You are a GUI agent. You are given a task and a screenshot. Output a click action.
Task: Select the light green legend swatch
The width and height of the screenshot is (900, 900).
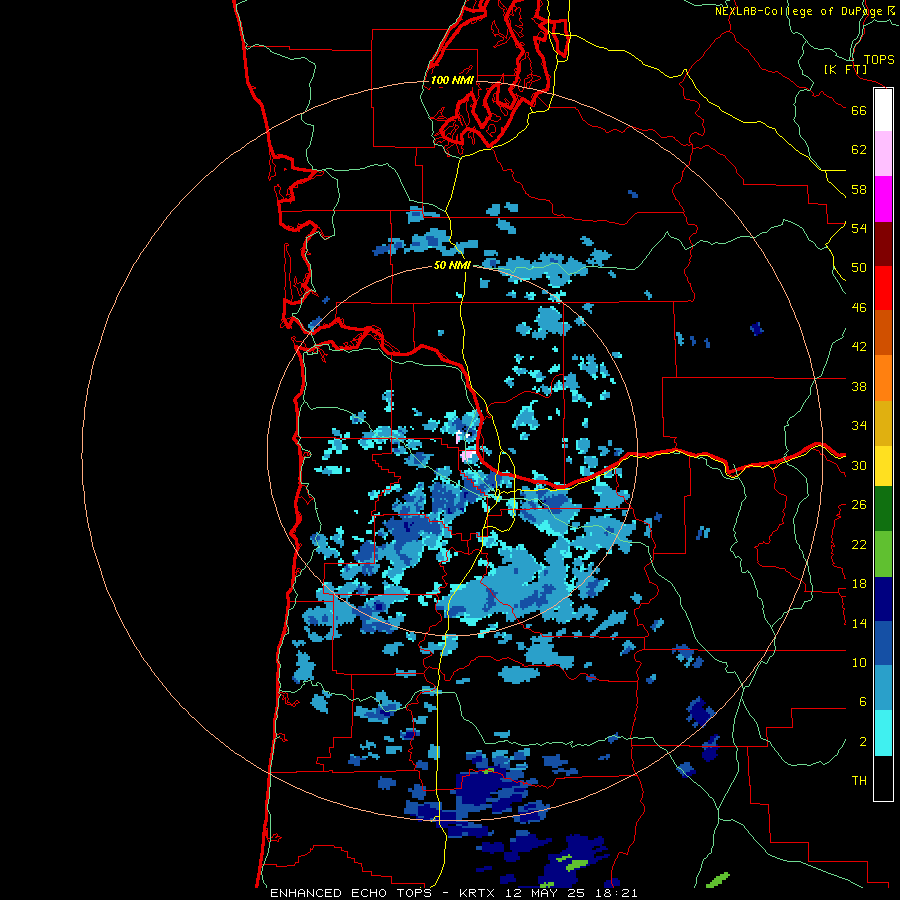pyautogui.click(x=883, y=553)
